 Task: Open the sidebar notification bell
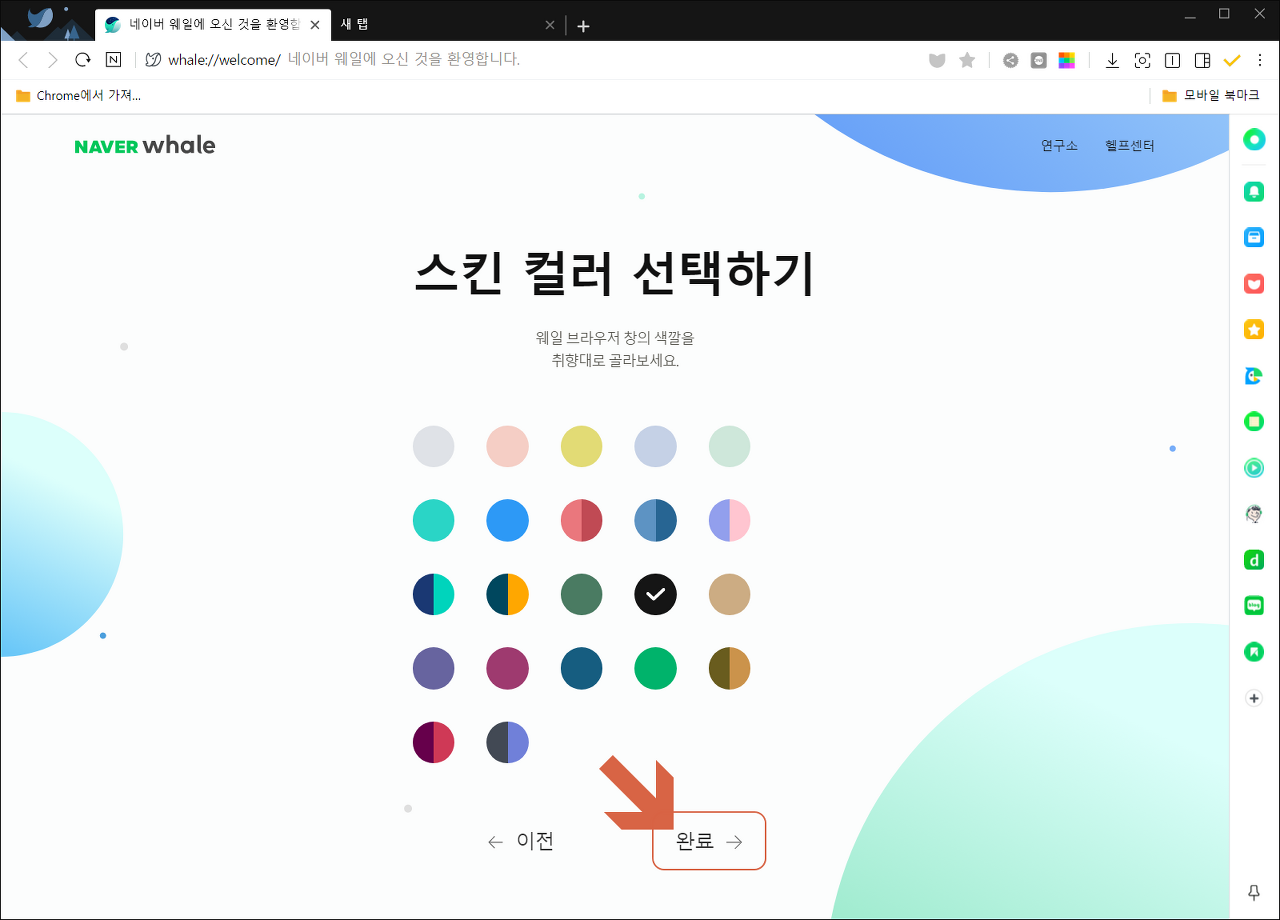(1254, 192)
